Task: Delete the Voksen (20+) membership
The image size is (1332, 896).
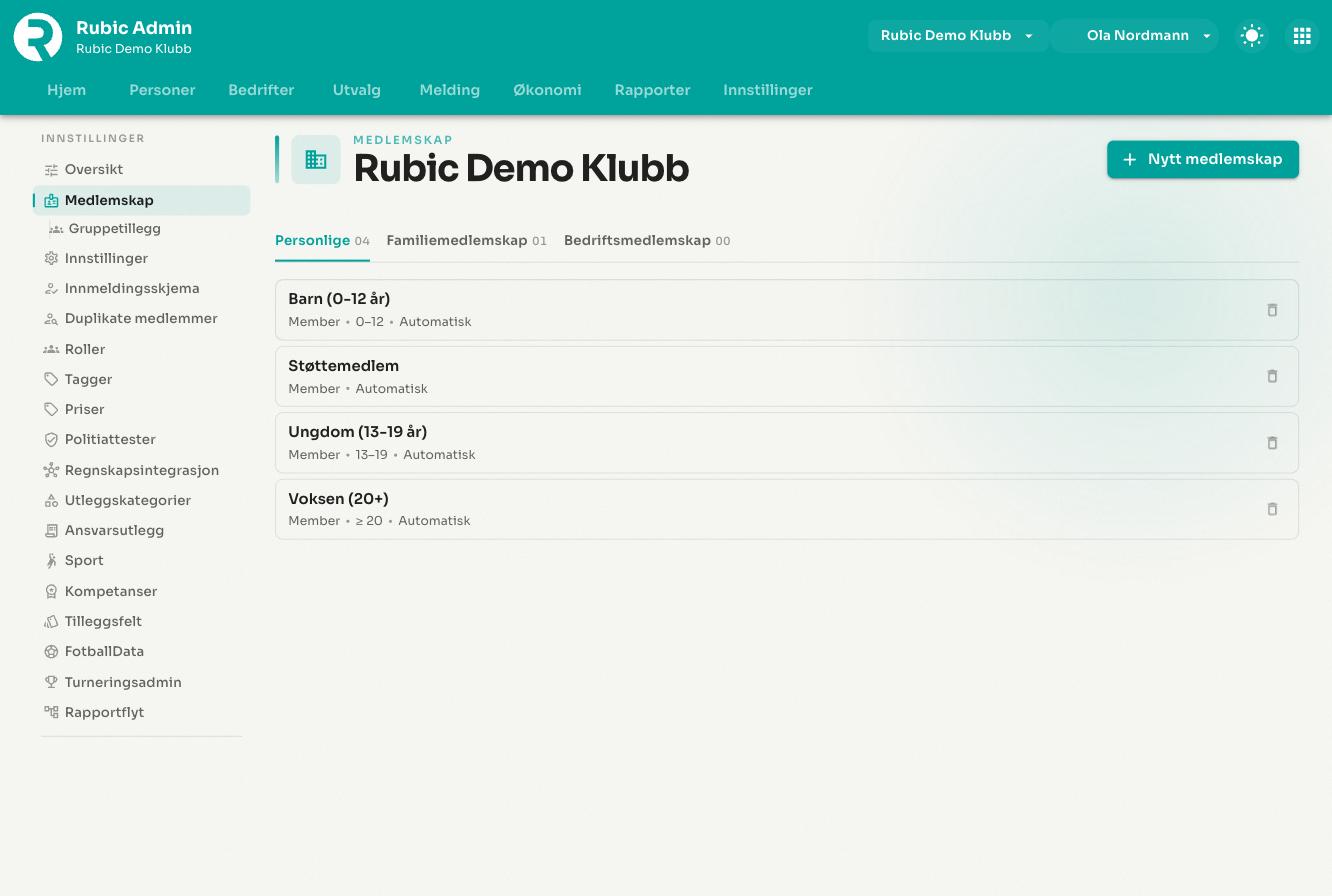Action: coord(1272,509)
